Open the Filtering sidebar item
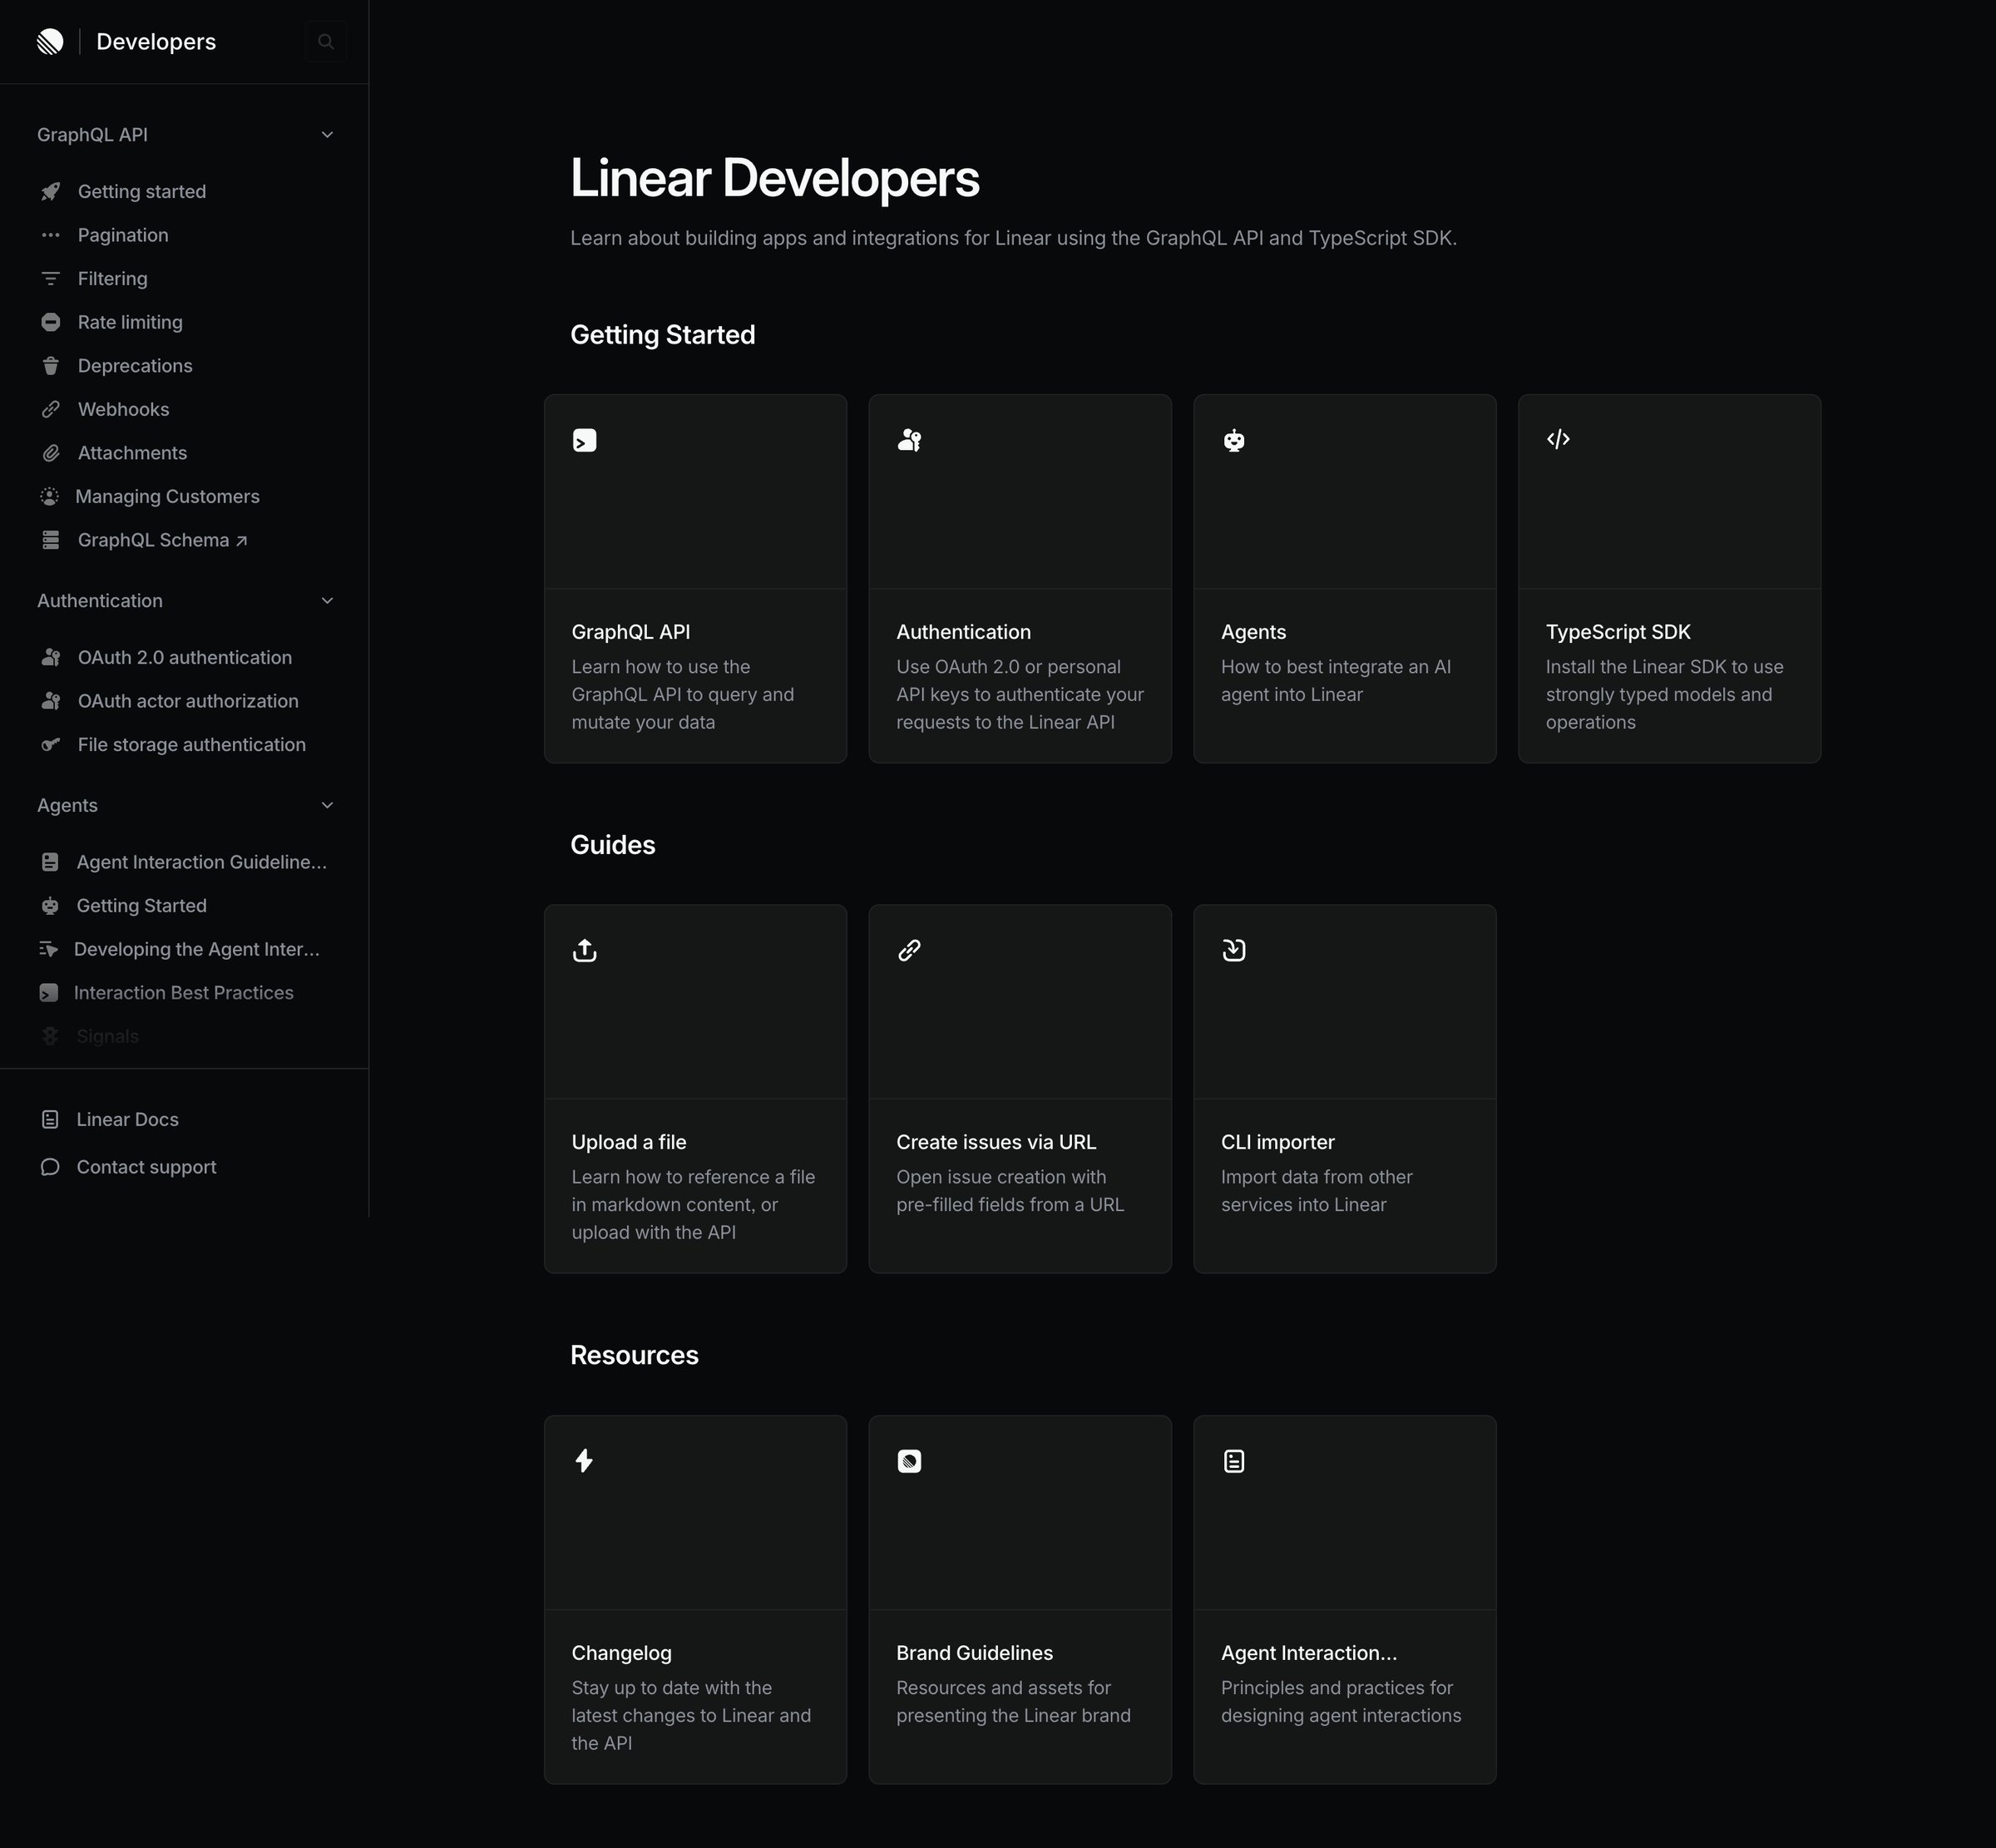The width and height of the screenshot is (1996, 1848). click(113, 278)
